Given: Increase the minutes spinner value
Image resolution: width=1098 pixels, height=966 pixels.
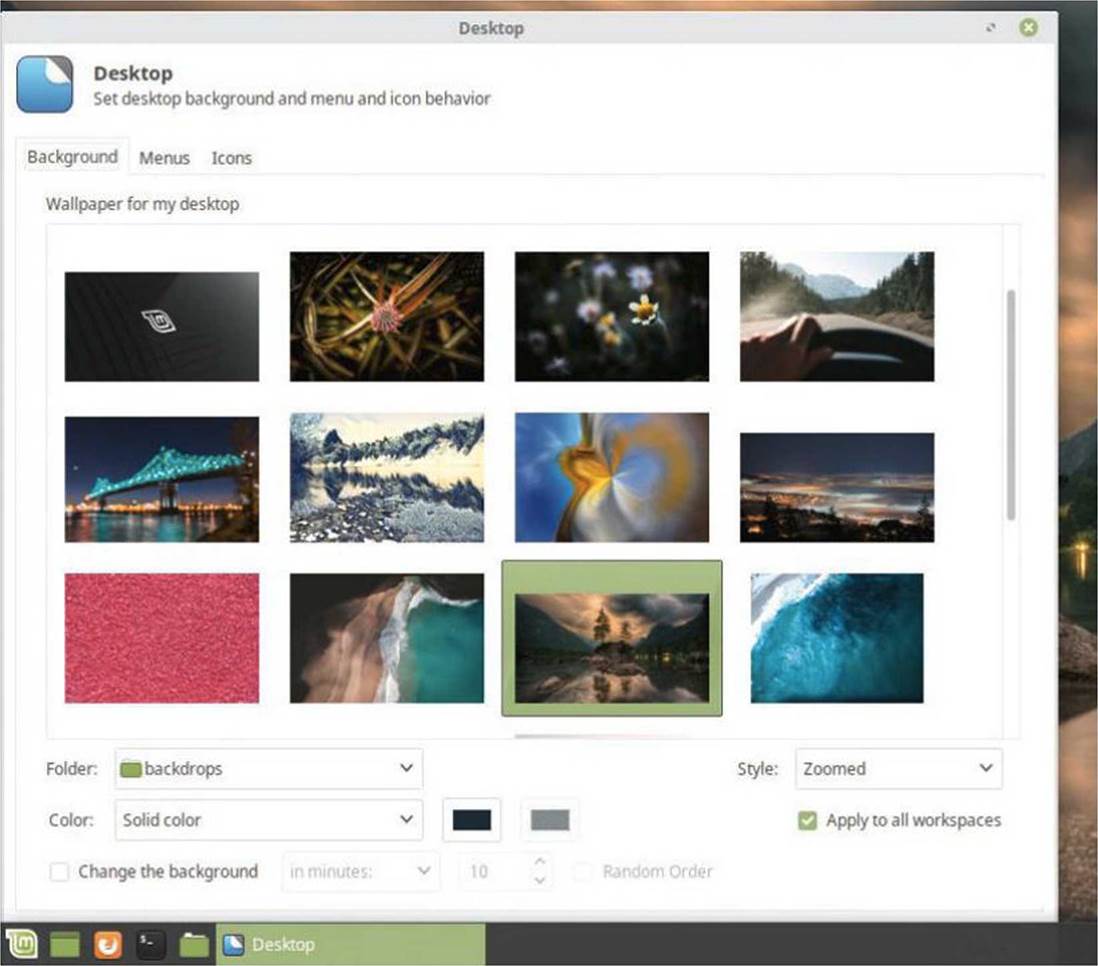Looking at the screenshot, I should pos(539,862).
